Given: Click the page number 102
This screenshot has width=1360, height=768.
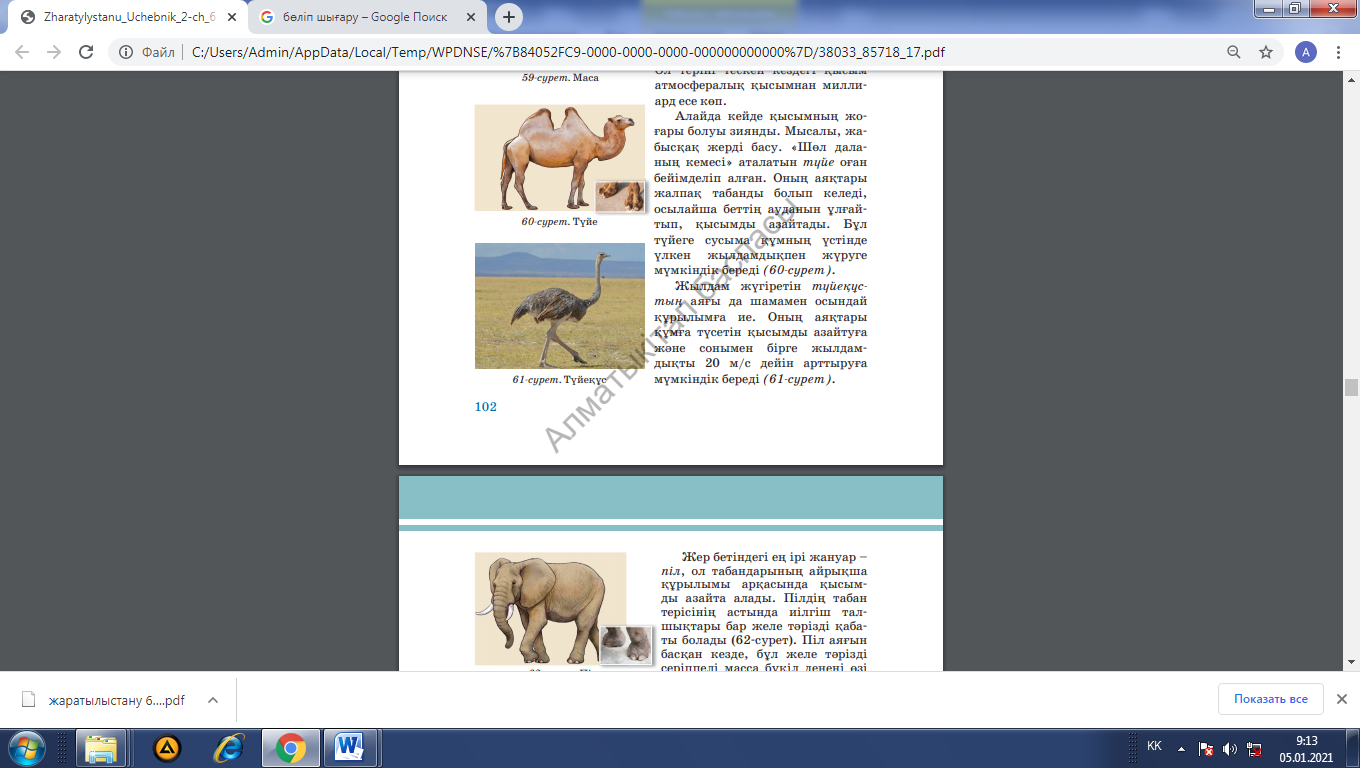Looking at the screenshot, I should pyautogui.click(x=485, y=407).
